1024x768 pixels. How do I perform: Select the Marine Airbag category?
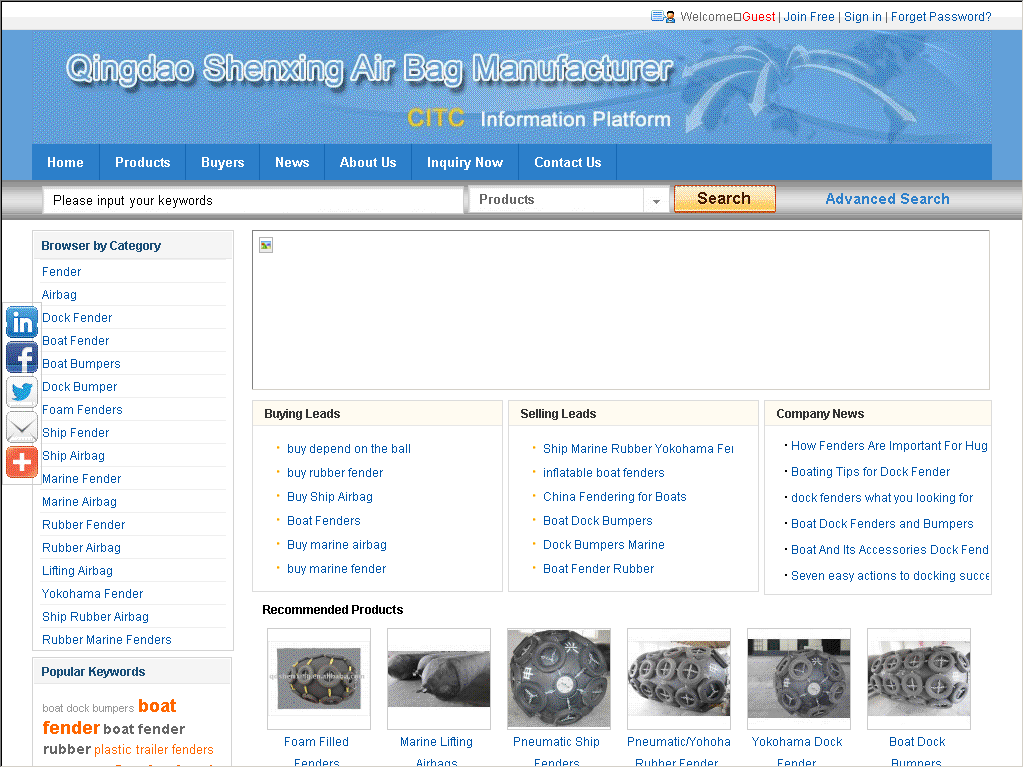point(80,502)
